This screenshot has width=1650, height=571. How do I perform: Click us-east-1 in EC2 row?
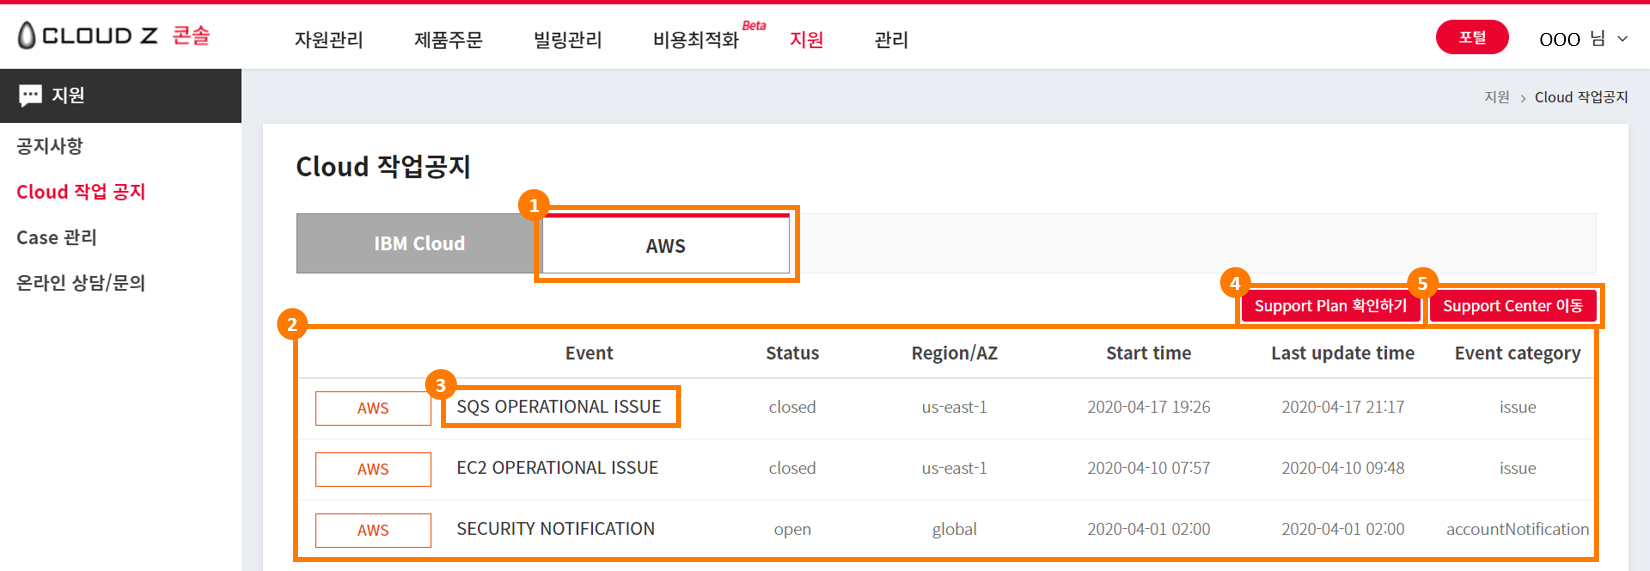pyautogui.click(x=954, y=468)
